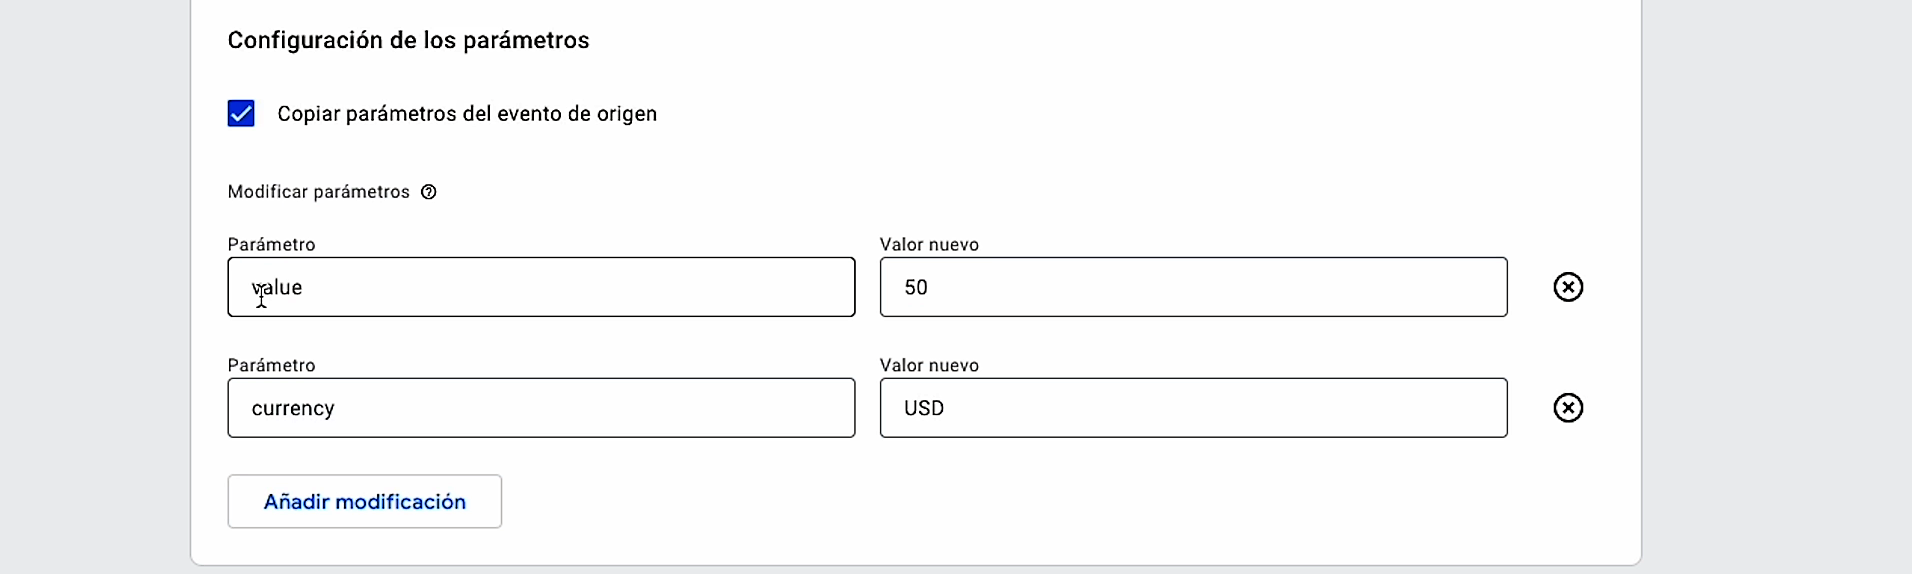Click the Valor nuevo label above USD
This screenshot has width=1912, height=574.
click(929, 366)
